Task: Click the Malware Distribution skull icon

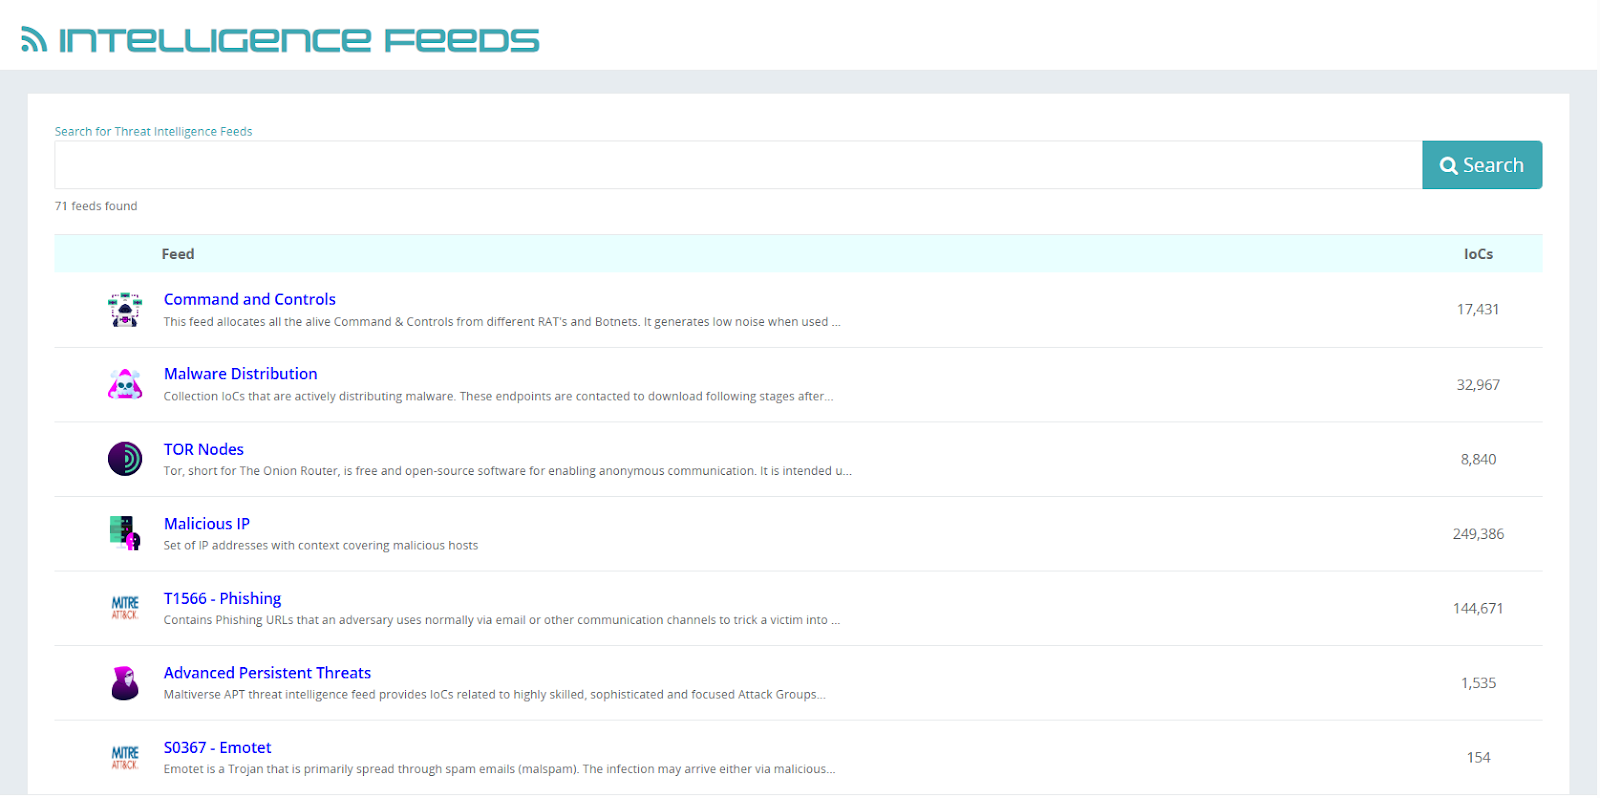Action: click(x=125, y=384)
